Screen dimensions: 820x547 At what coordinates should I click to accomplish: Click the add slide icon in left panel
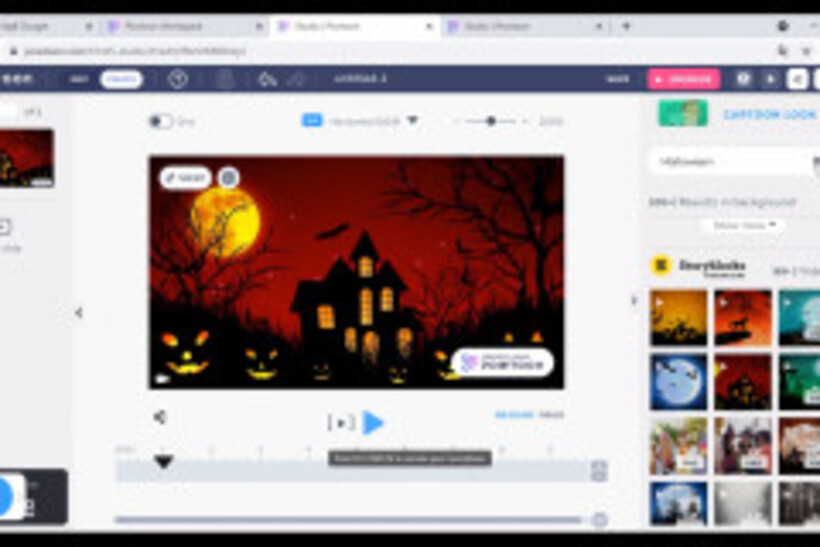point(5,227)
